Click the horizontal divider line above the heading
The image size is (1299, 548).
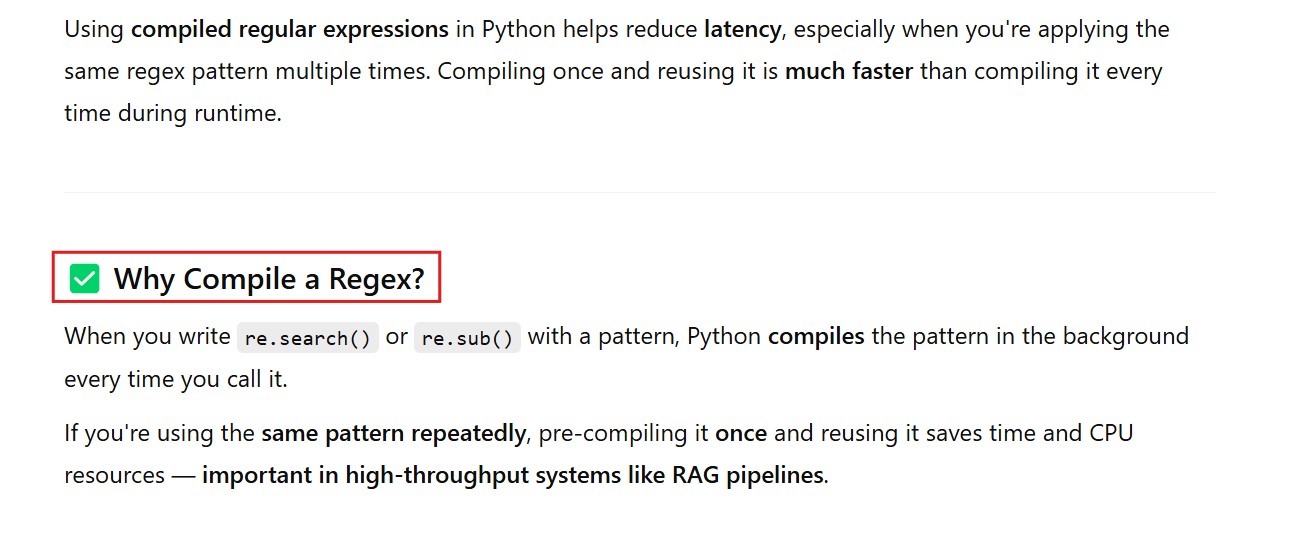pos(640,192)
